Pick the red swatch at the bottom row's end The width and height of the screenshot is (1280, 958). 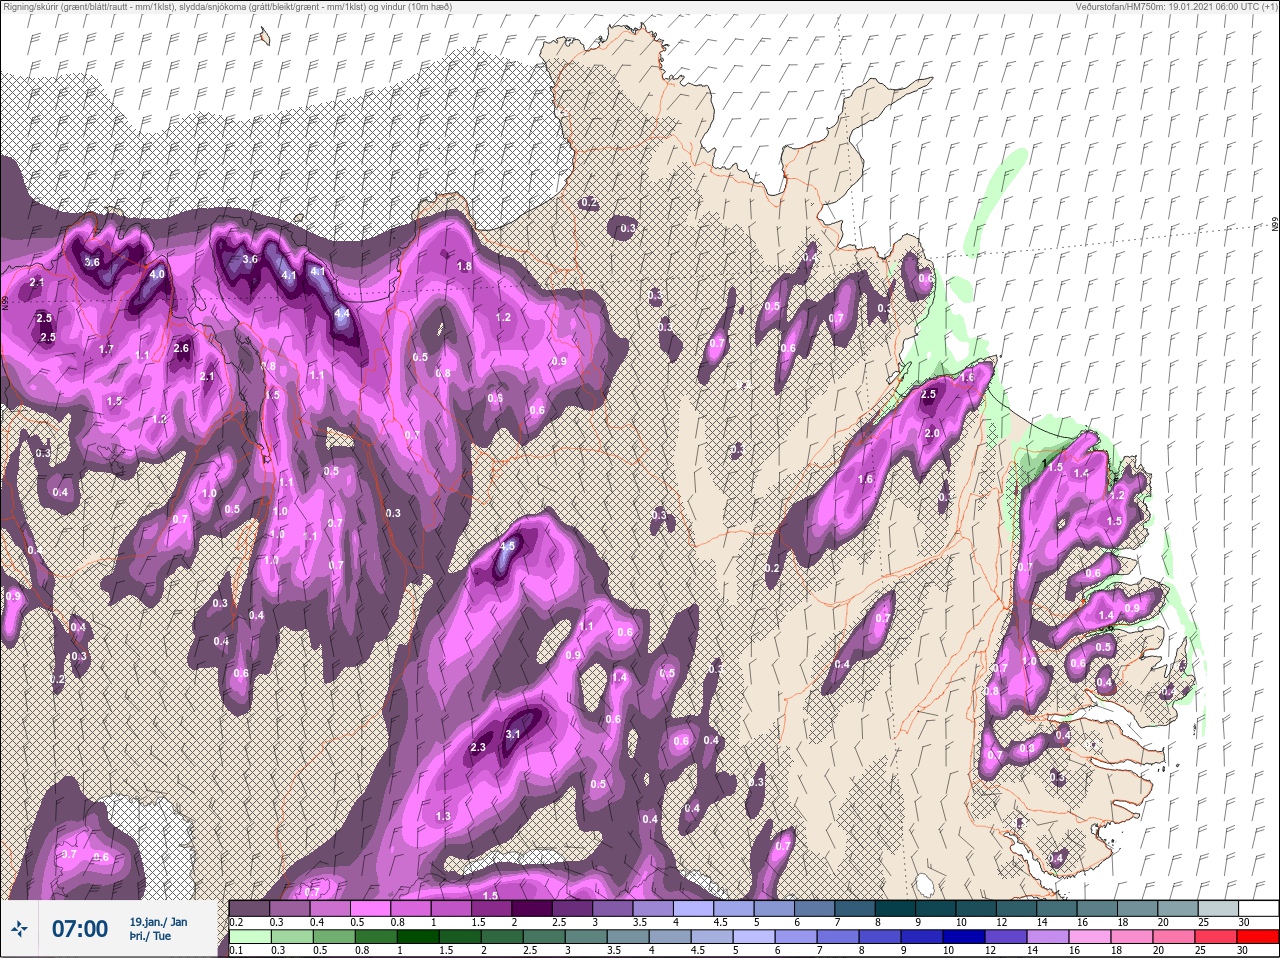pos(1260,937)
